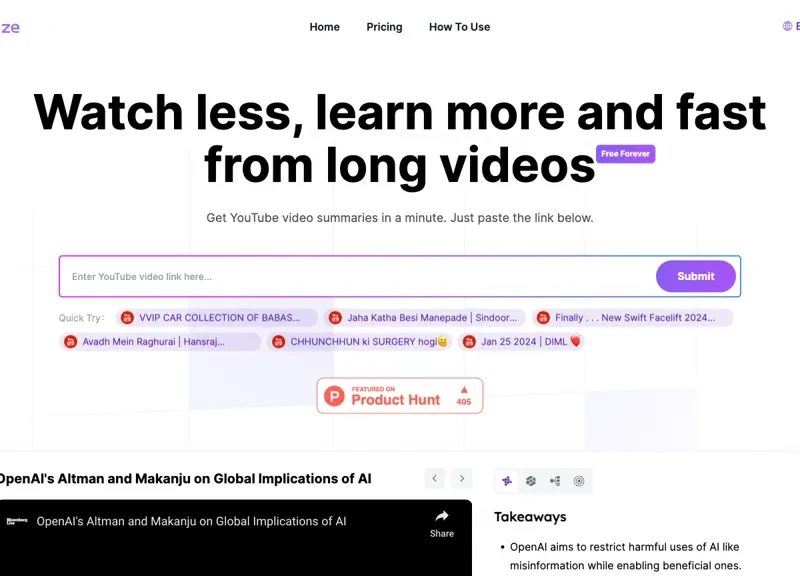Select the target view icon in the takeaways toolbar

coord(579,481)
